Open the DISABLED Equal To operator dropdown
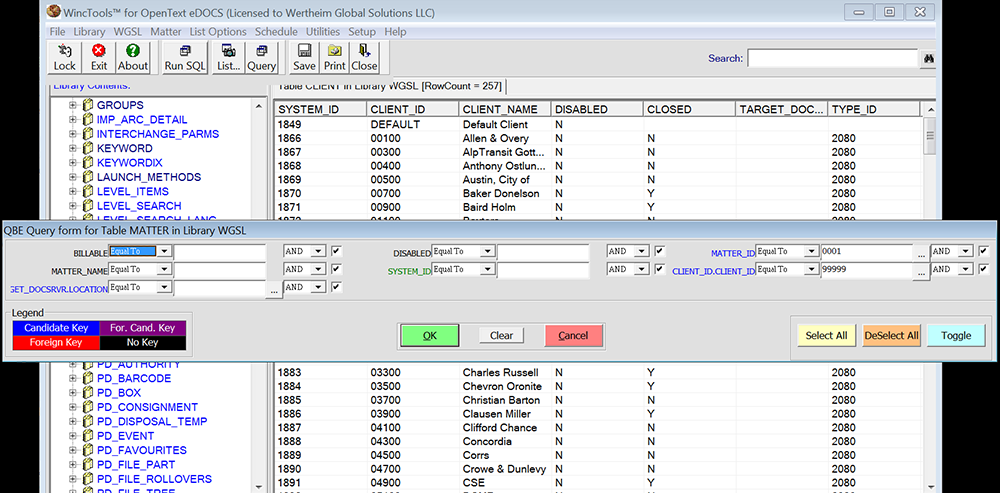The width and height of the screenshot is (1000, 493). tap(488, 251)
